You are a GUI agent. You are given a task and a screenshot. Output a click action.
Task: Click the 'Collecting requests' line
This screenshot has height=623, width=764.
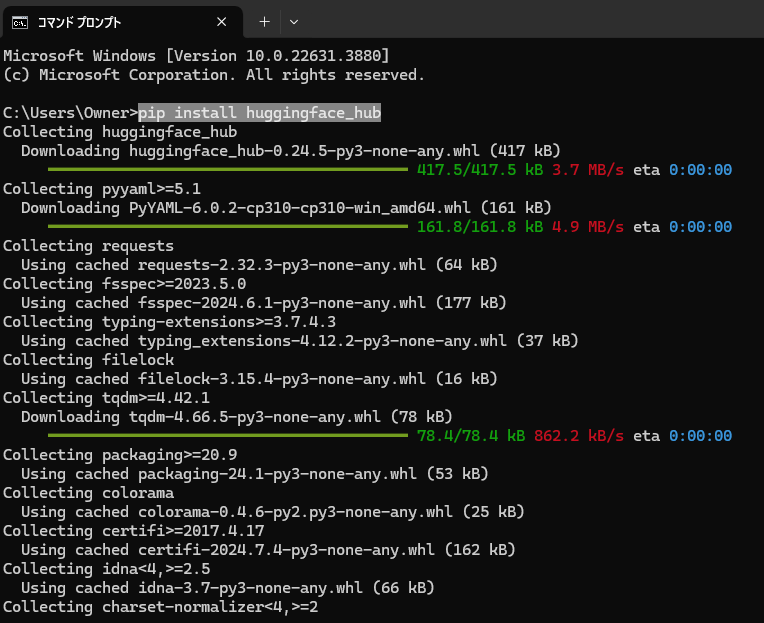(88, 245)
